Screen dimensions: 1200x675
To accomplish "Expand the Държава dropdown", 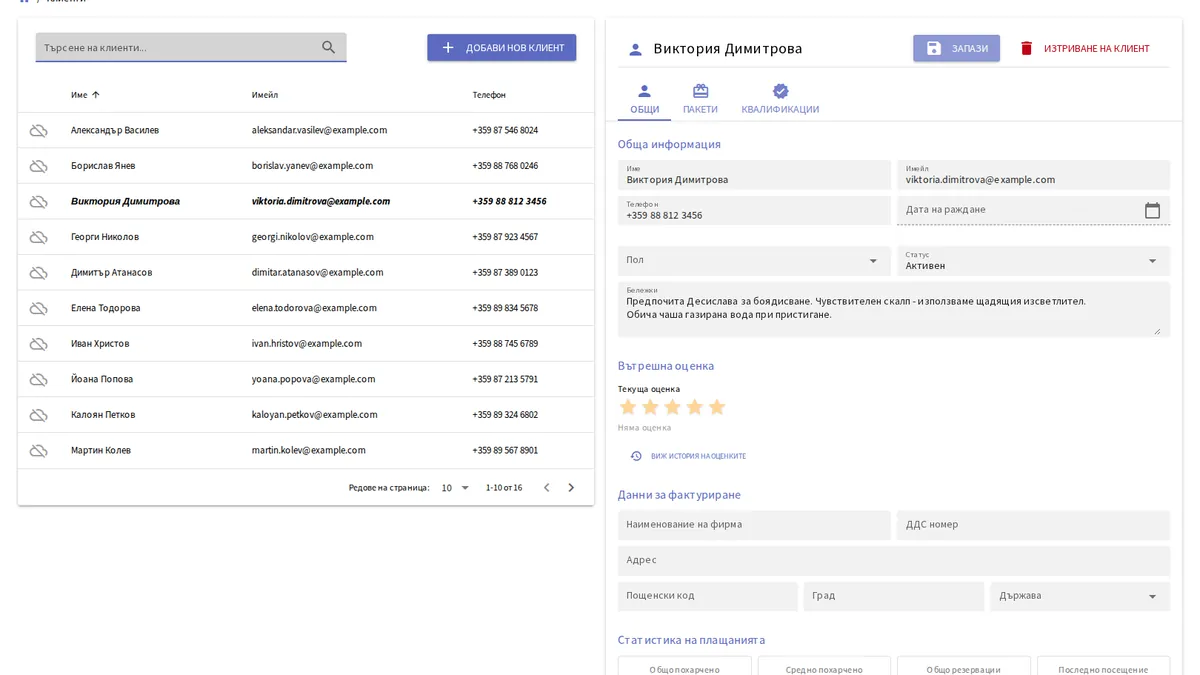I will (1080, 596).
